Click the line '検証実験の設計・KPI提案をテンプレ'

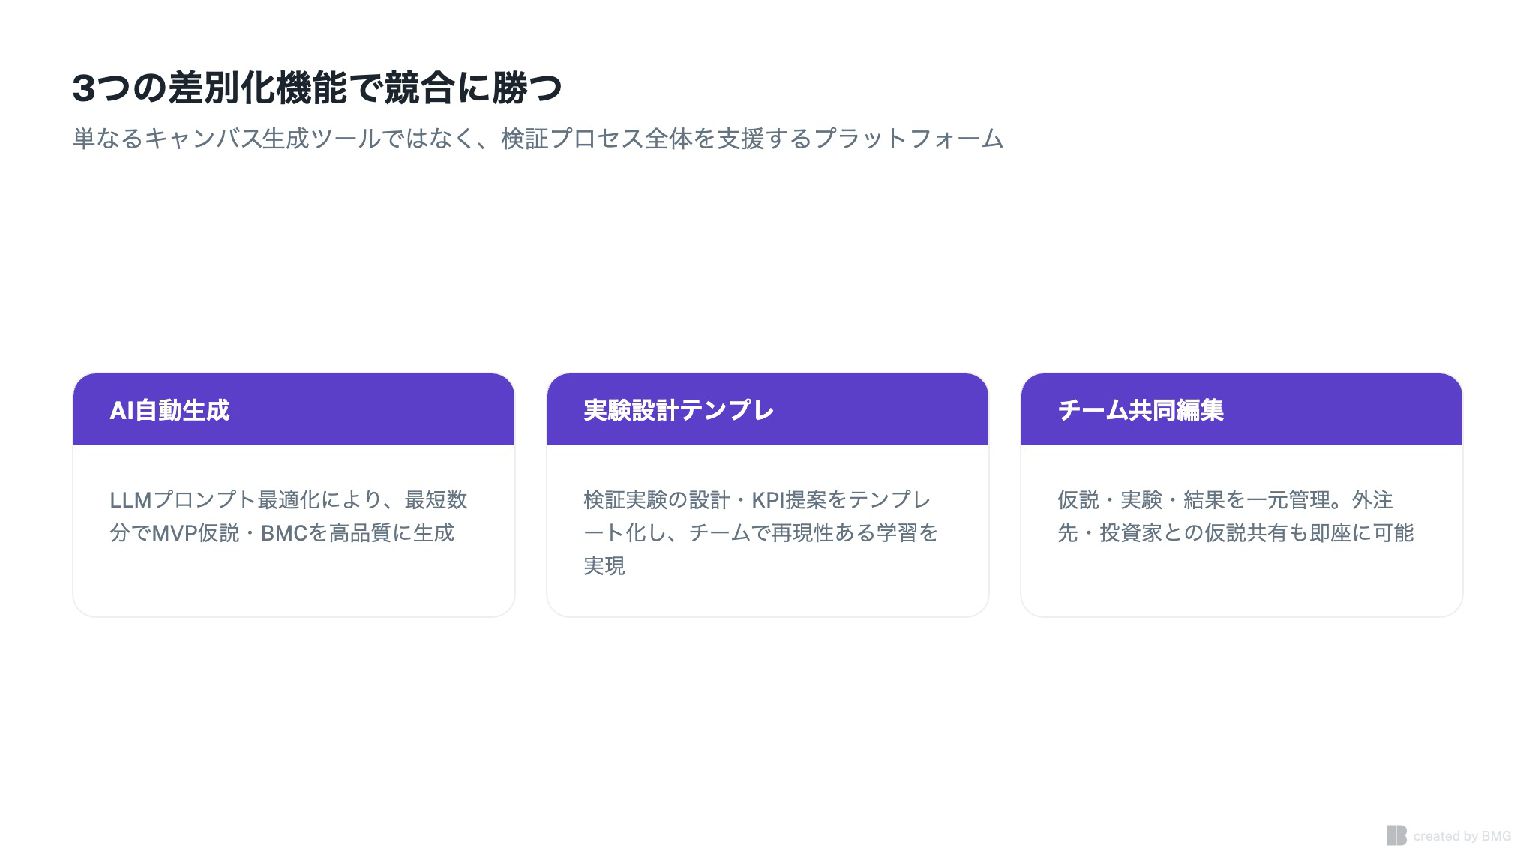click(x=757, y=500)
